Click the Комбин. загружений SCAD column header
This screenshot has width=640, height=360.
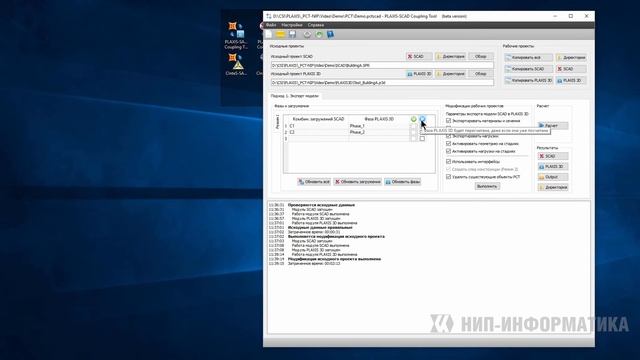click(x=318, y=119)
